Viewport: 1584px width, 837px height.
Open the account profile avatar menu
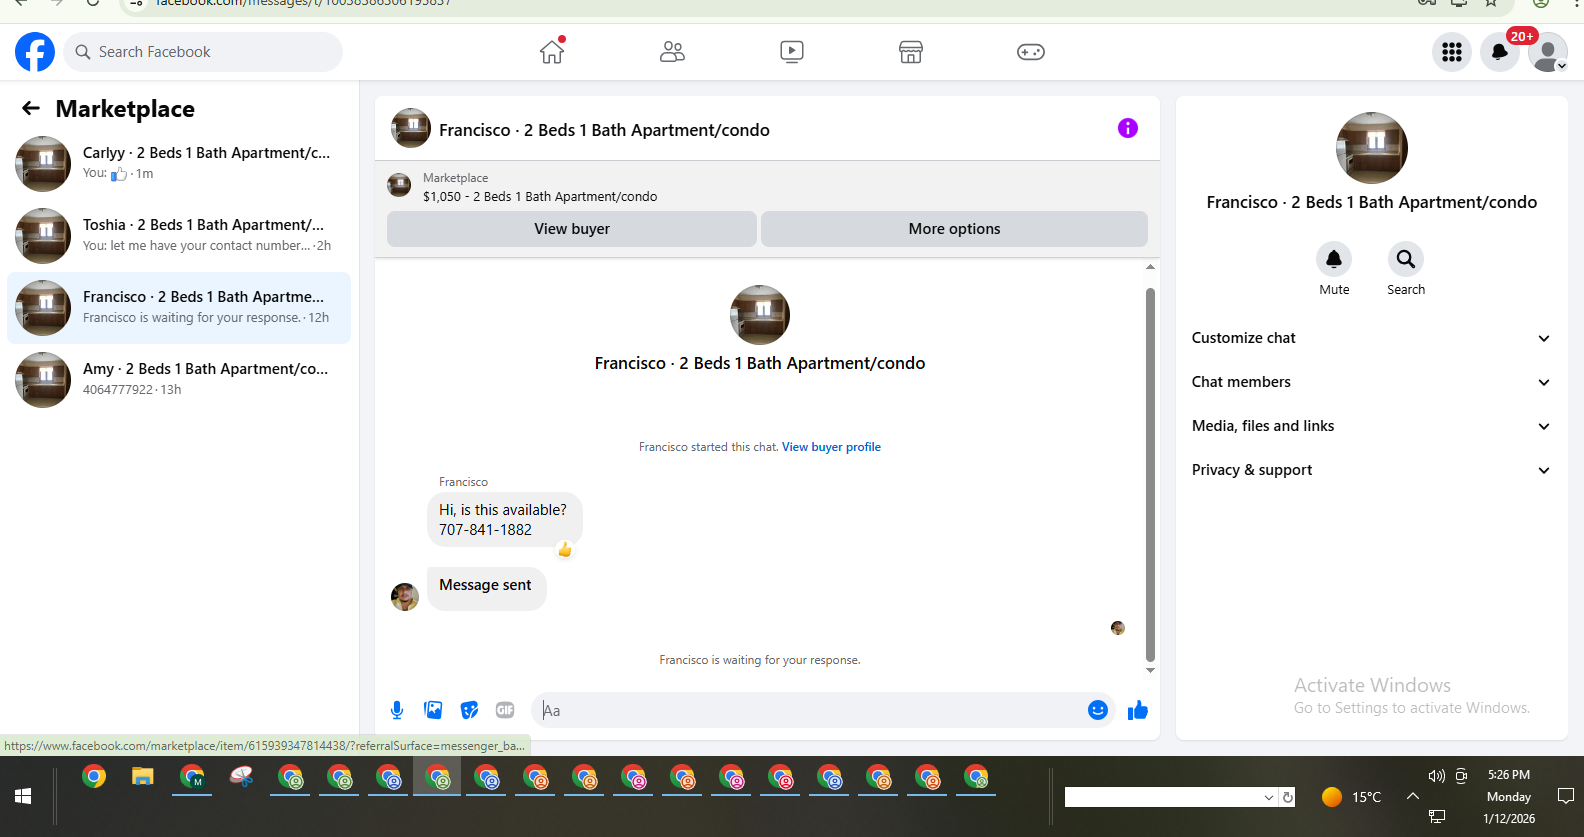[1548, 52]
